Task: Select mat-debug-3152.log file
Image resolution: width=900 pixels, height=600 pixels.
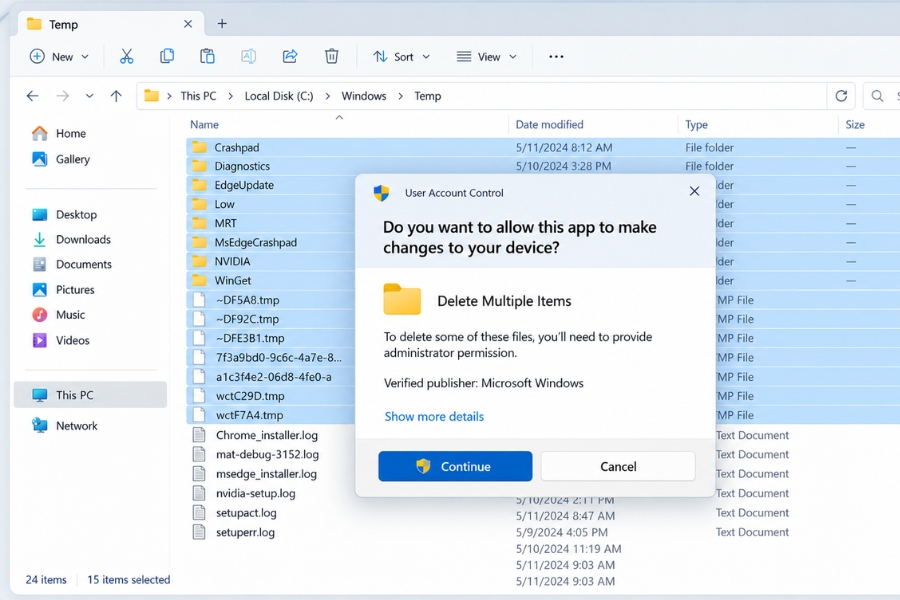Action: pos(267,454)
